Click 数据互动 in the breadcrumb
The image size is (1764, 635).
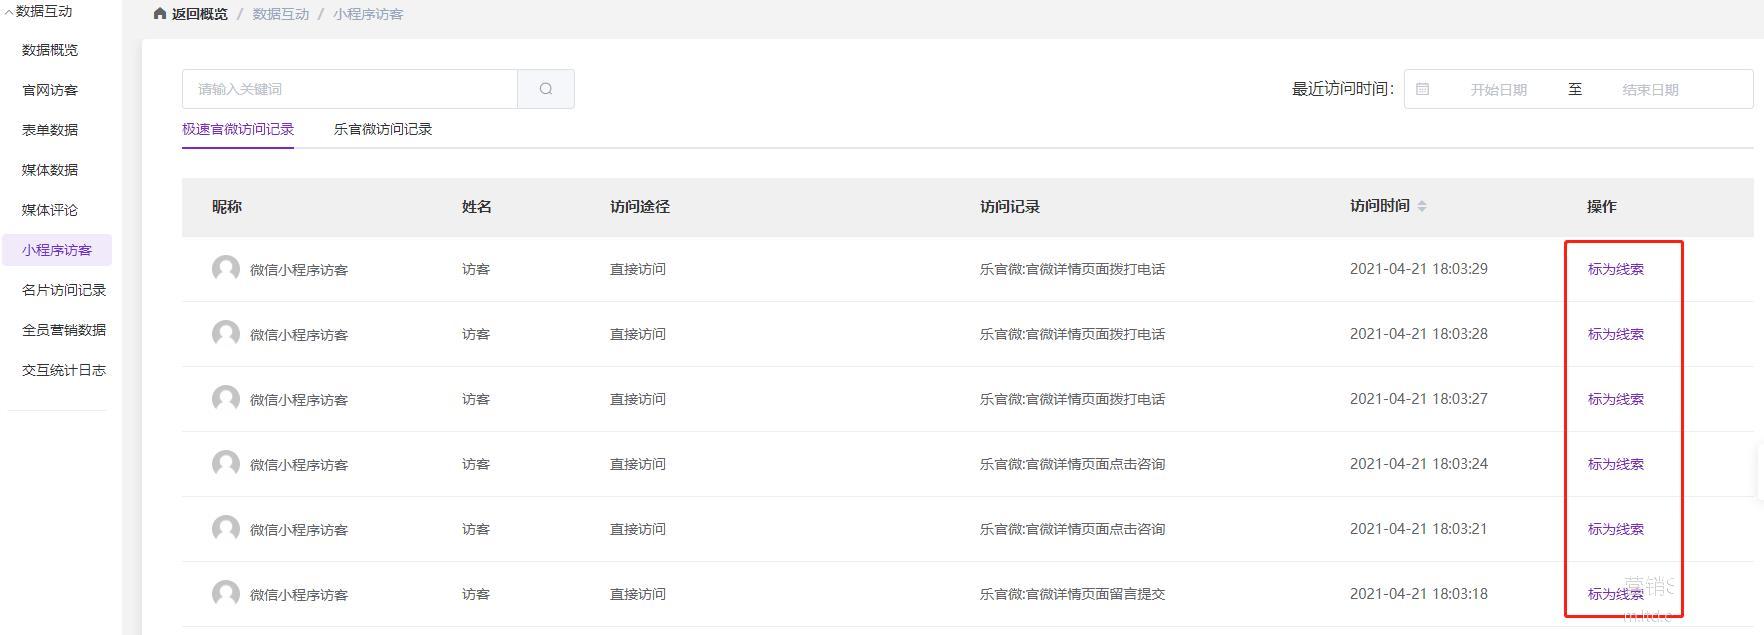coord(281,14)
